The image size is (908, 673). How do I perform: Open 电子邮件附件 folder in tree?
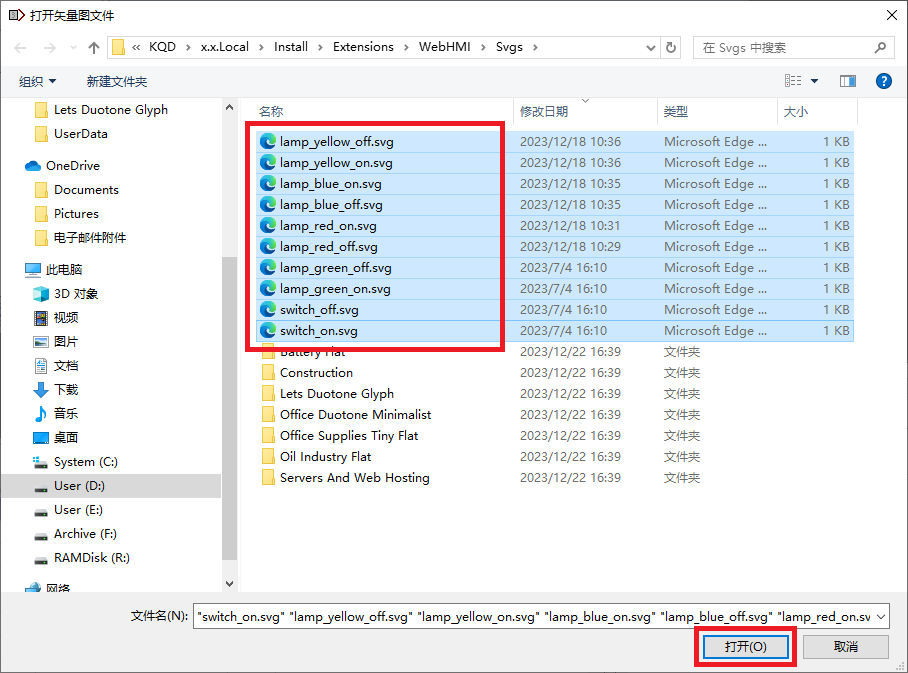click(90, 237)
